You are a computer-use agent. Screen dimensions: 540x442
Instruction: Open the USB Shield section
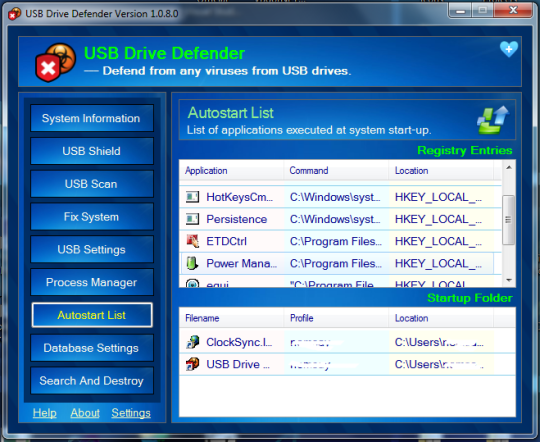[92, 151]
